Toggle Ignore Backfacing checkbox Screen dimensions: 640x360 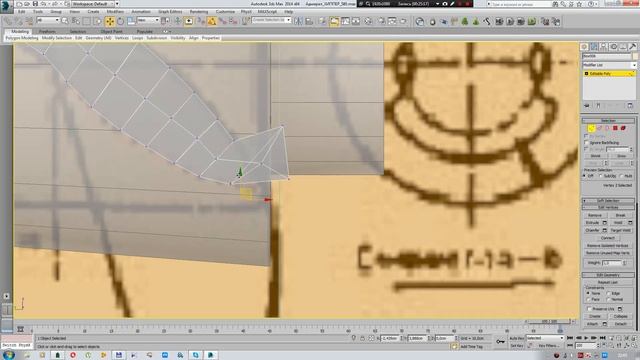coord(587,143)
